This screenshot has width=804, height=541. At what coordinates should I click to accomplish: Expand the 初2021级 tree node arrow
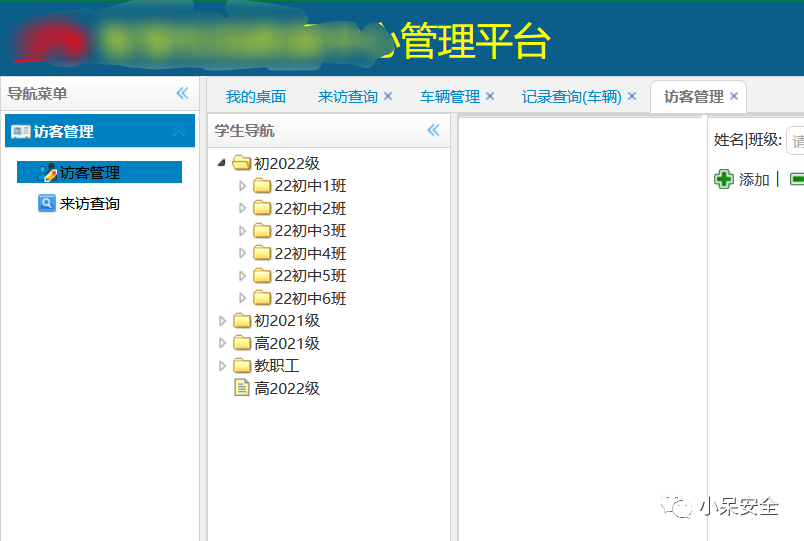coord(222,320)
